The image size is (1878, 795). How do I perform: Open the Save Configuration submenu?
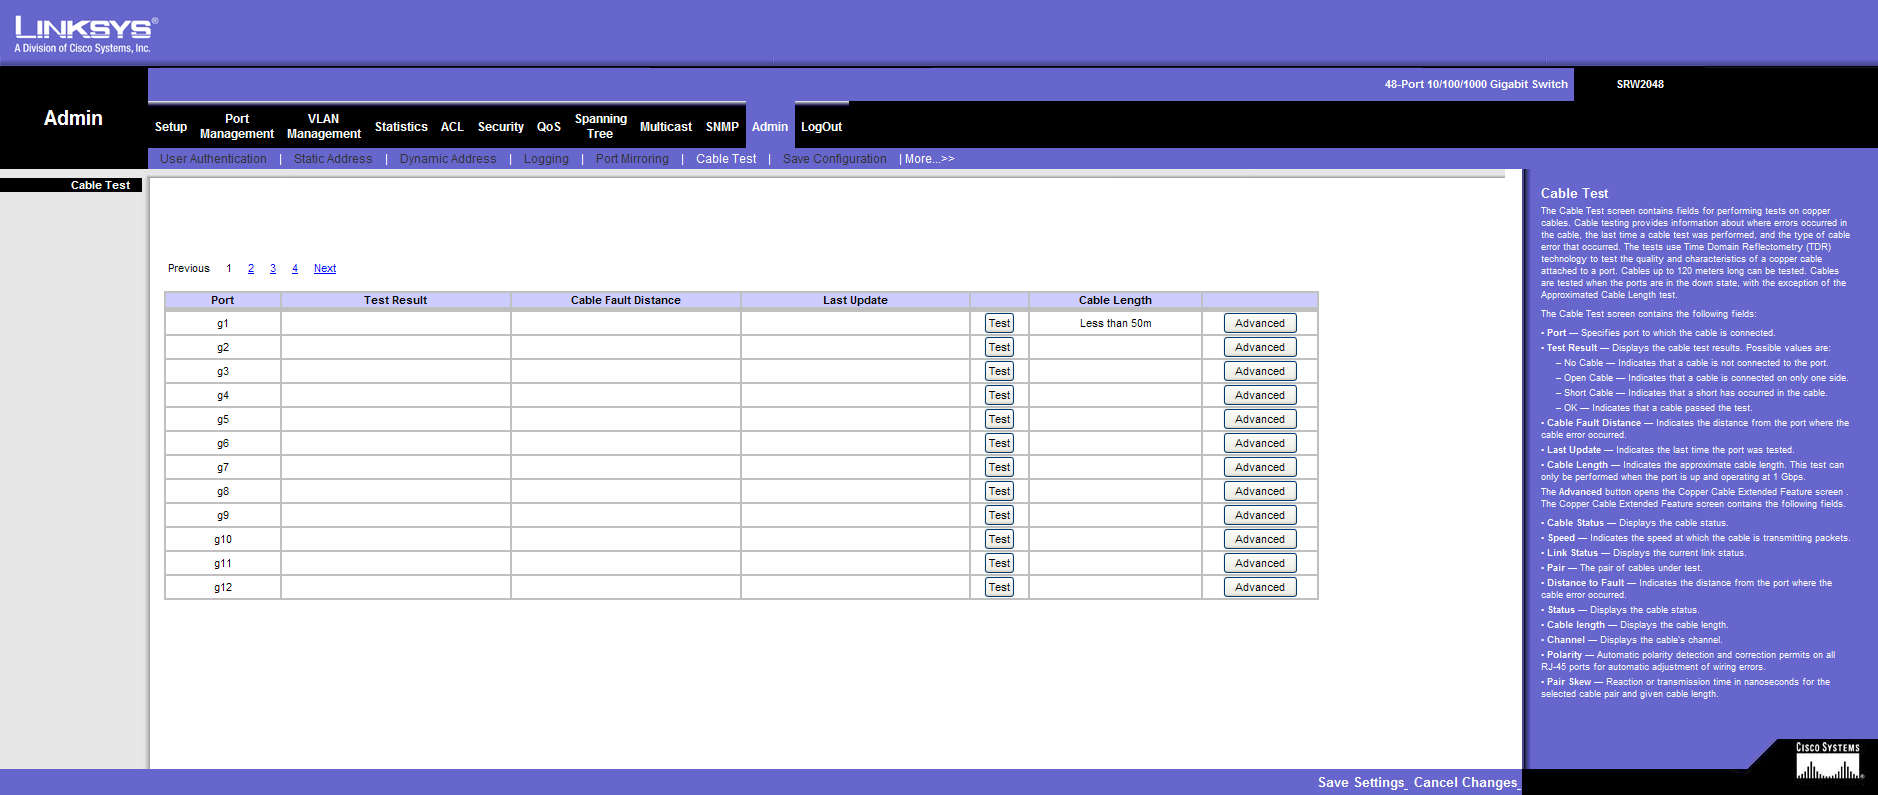click(834, 159)
